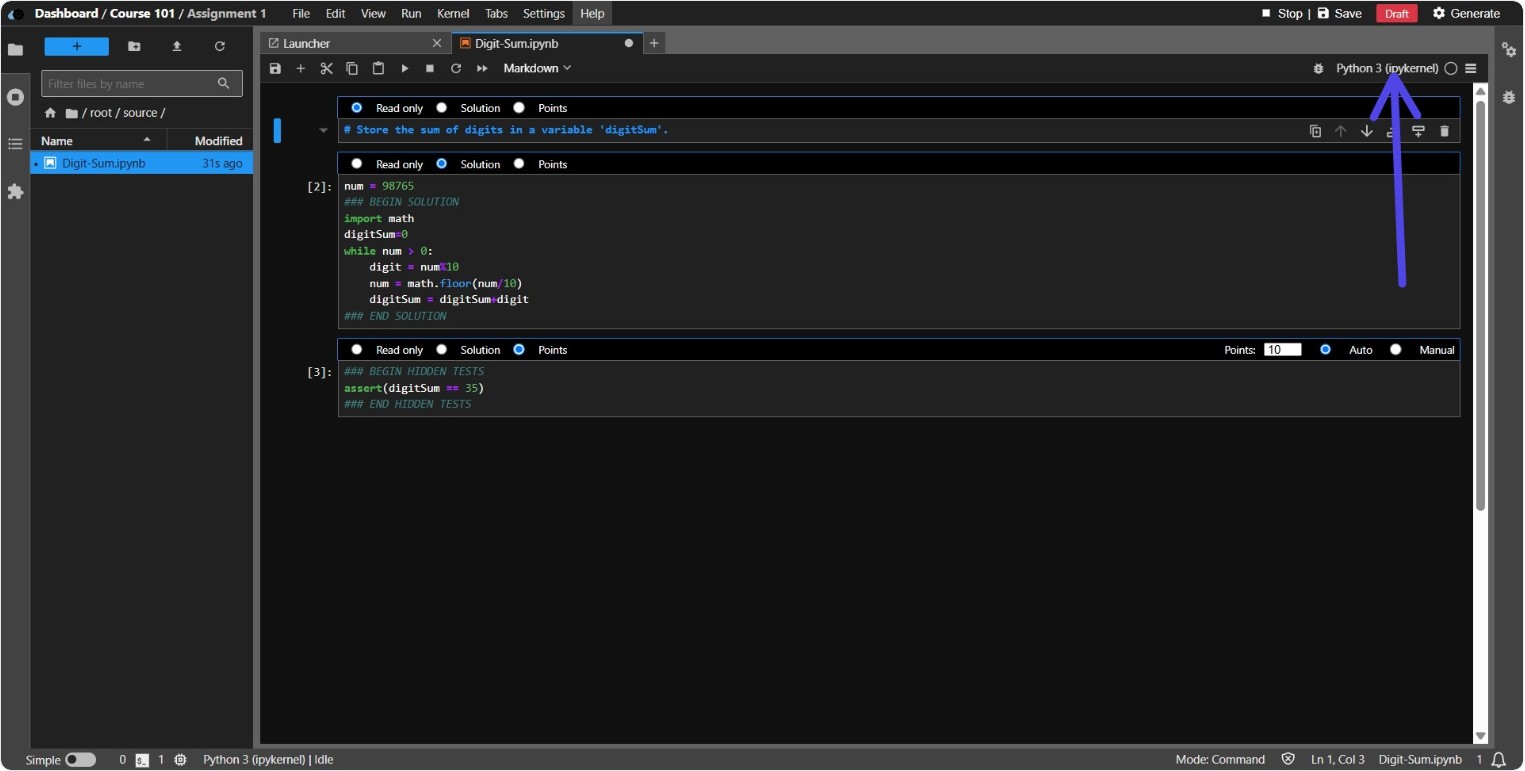1525x771 pixels.
Task: Refresh the file browser listing
Action: tap(220, 46)
